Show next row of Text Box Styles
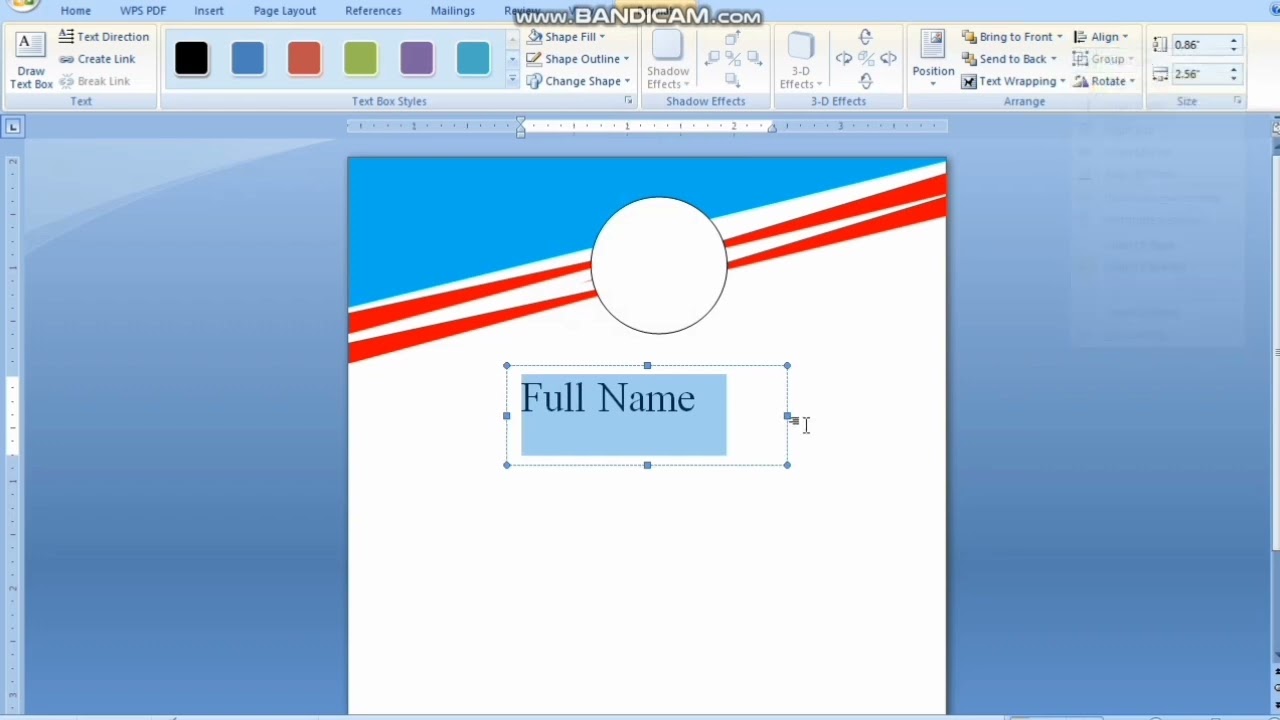The height and width of the screenshot is (720, 1280). coord(512,59)
